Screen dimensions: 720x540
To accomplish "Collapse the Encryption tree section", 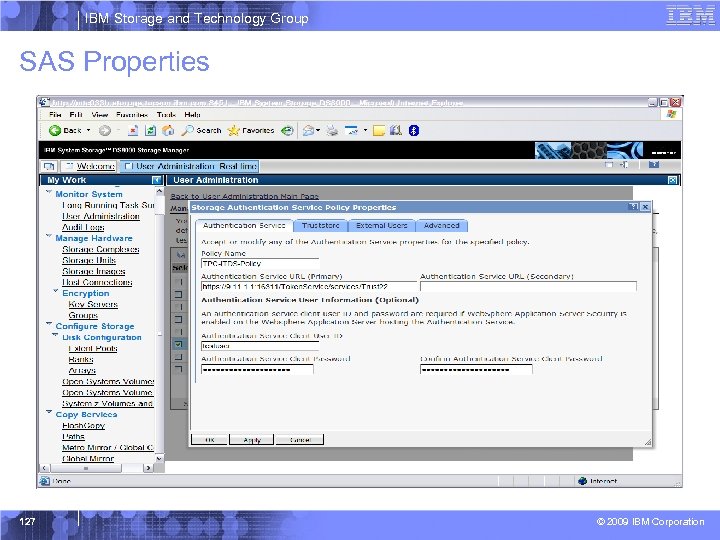I will pos(56,291).
